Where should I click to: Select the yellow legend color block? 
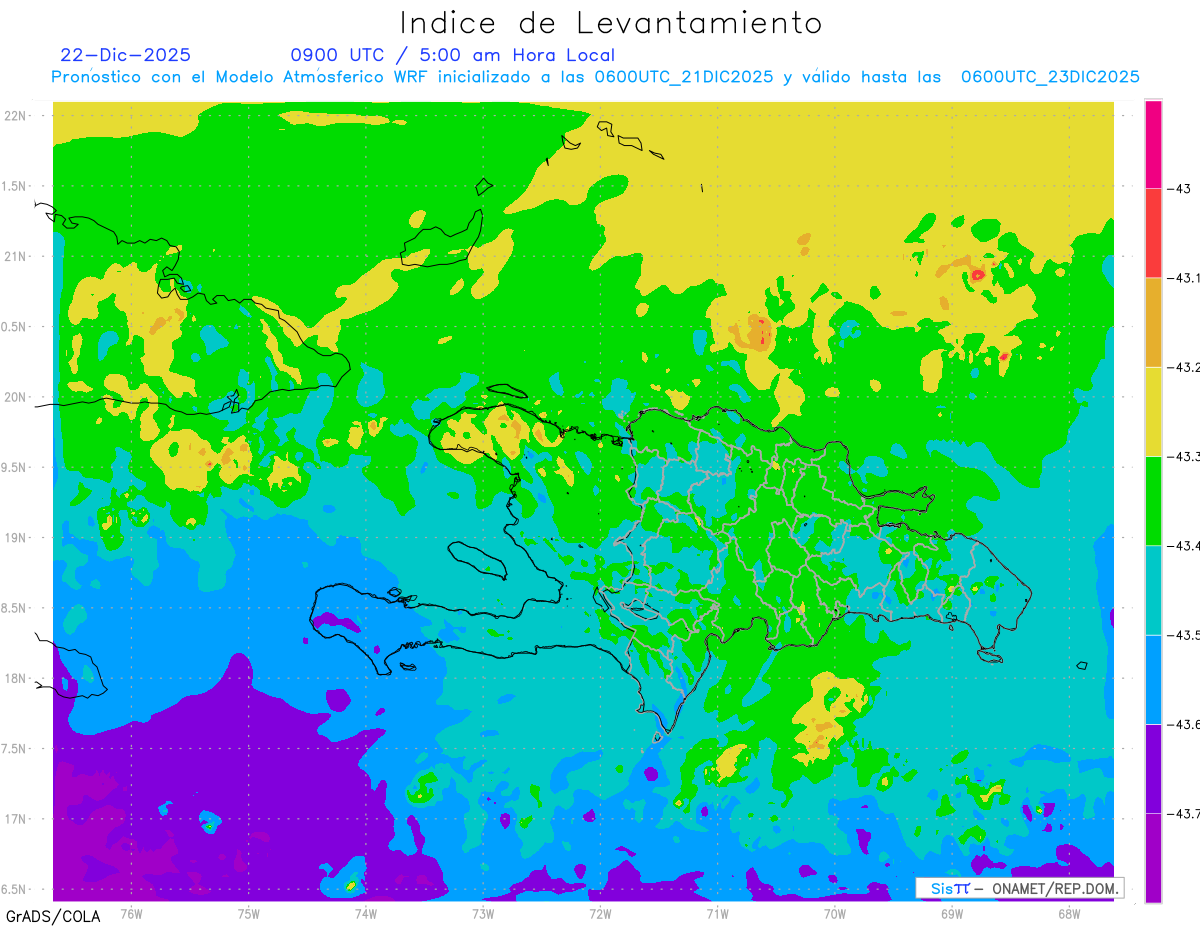pyautogui.click(x=1153, y=411)
